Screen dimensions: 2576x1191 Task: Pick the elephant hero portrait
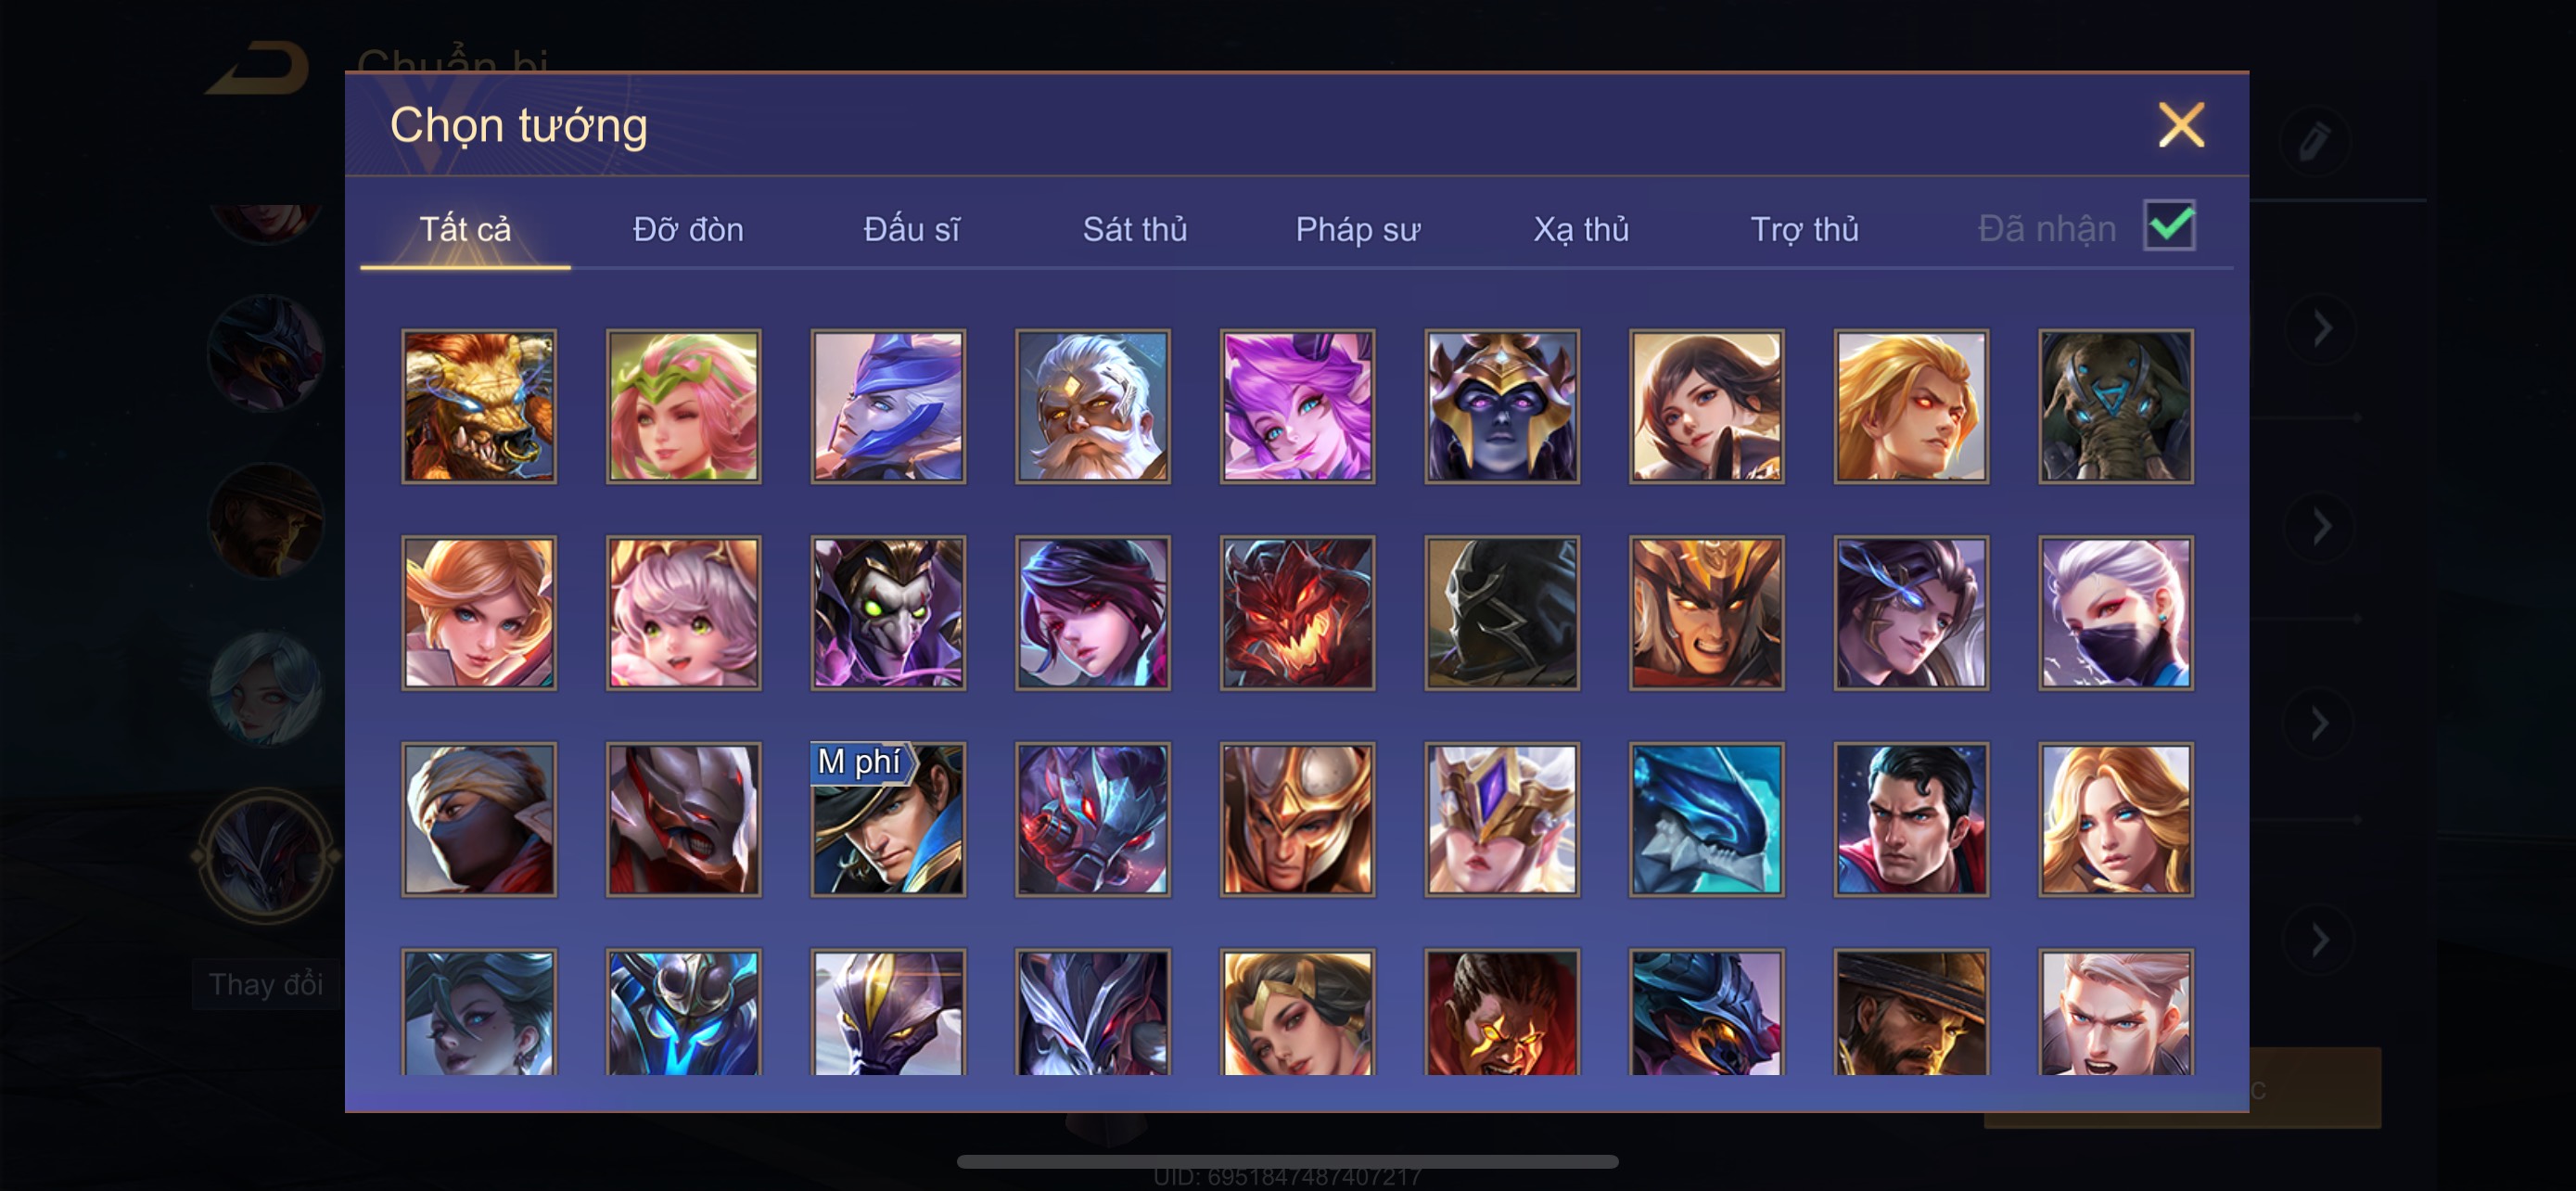coord(2116,406)
